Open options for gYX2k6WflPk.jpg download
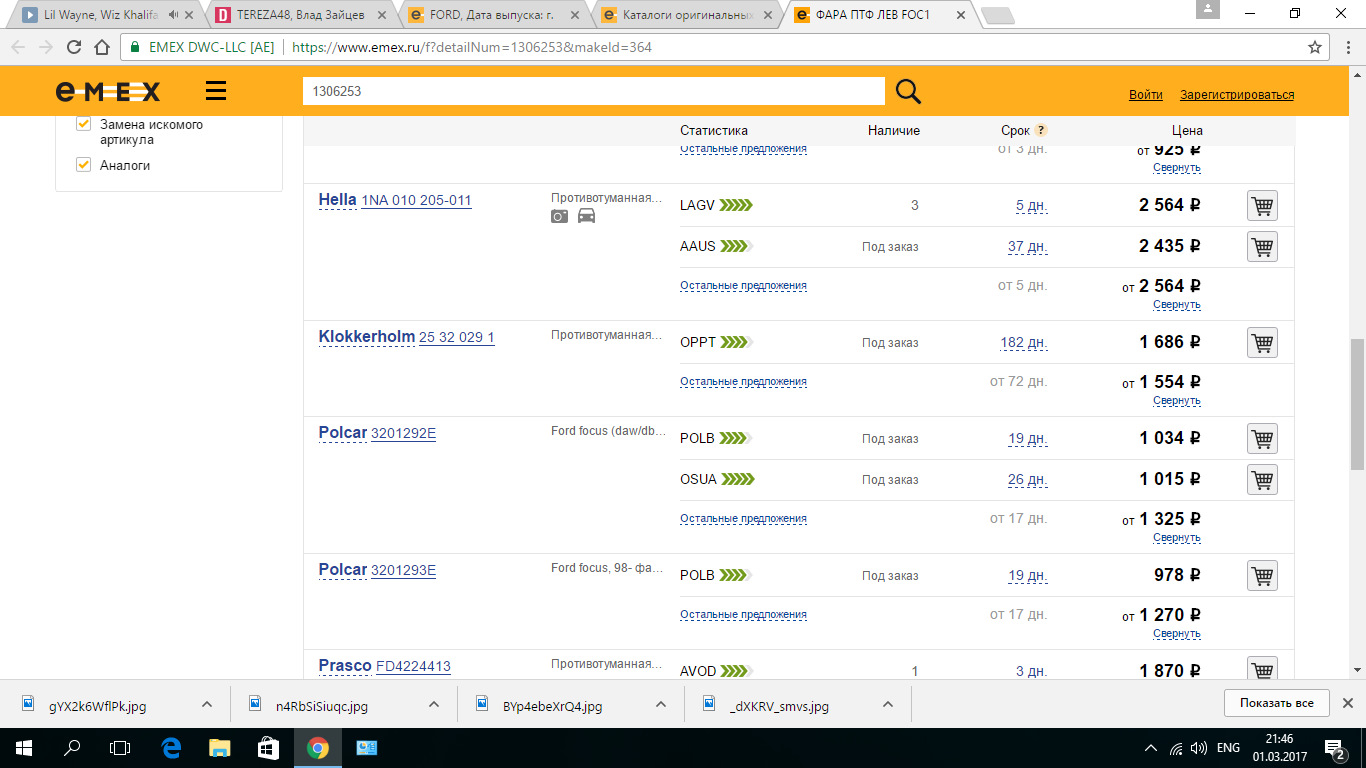The height and width of the screenshot is (768, 1366). point(207,705)
